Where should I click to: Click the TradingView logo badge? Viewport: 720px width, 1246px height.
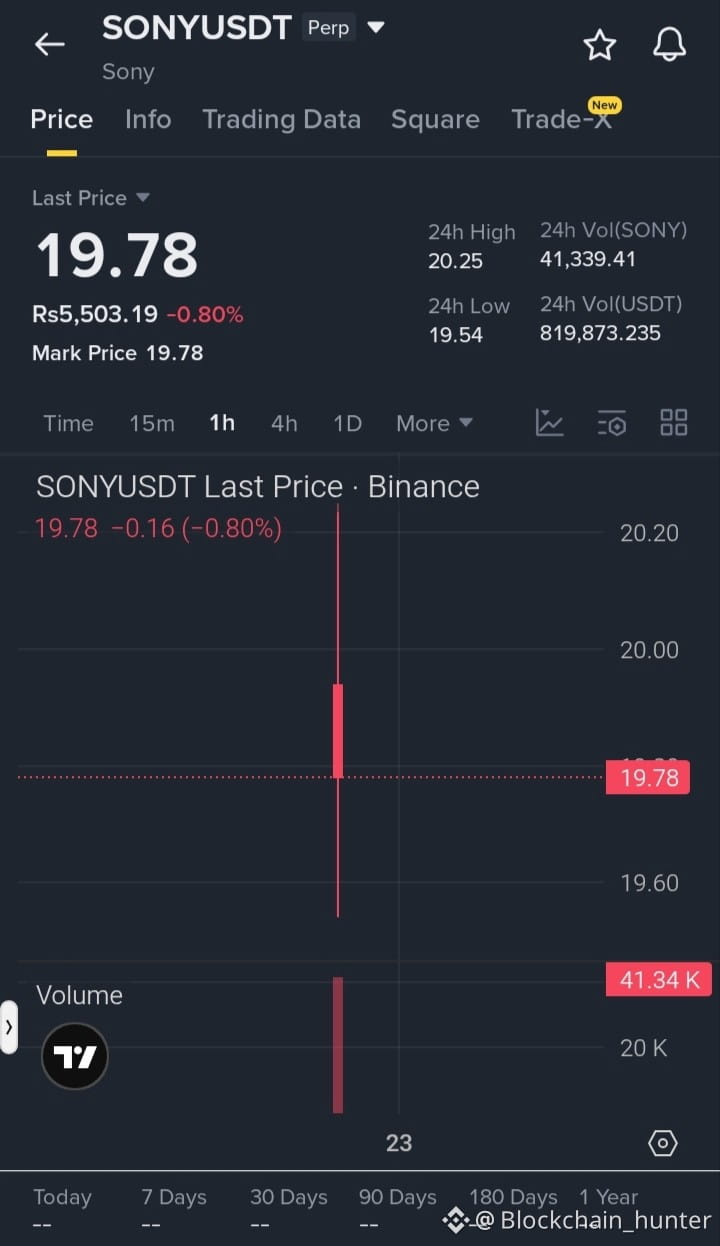pyautogui.click(x=75, y=1056)
